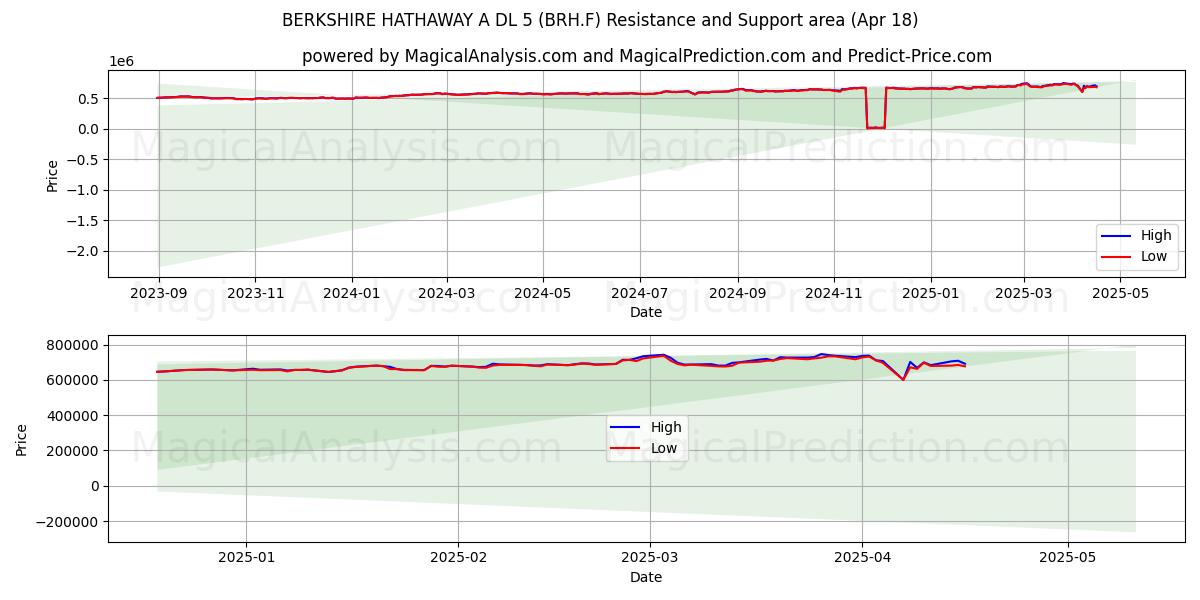The image size is (1200, 600).
Task: Select 'High' in the upper chart legend
Action: pos(1156,236)
